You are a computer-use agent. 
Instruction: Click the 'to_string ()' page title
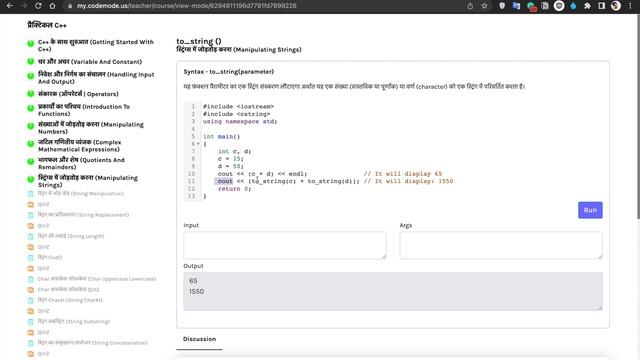[x=199, y=41]
